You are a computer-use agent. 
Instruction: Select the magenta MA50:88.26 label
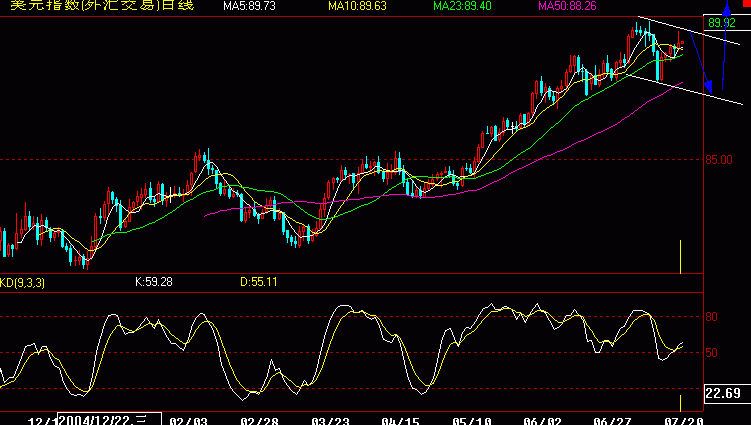click(567, 6)
